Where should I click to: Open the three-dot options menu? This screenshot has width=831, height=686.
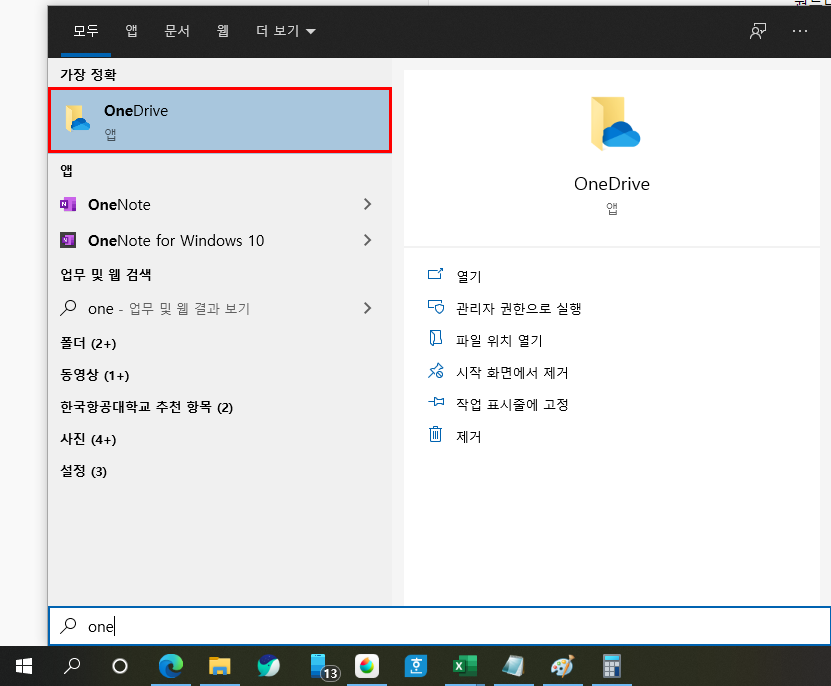pos(800,31)
